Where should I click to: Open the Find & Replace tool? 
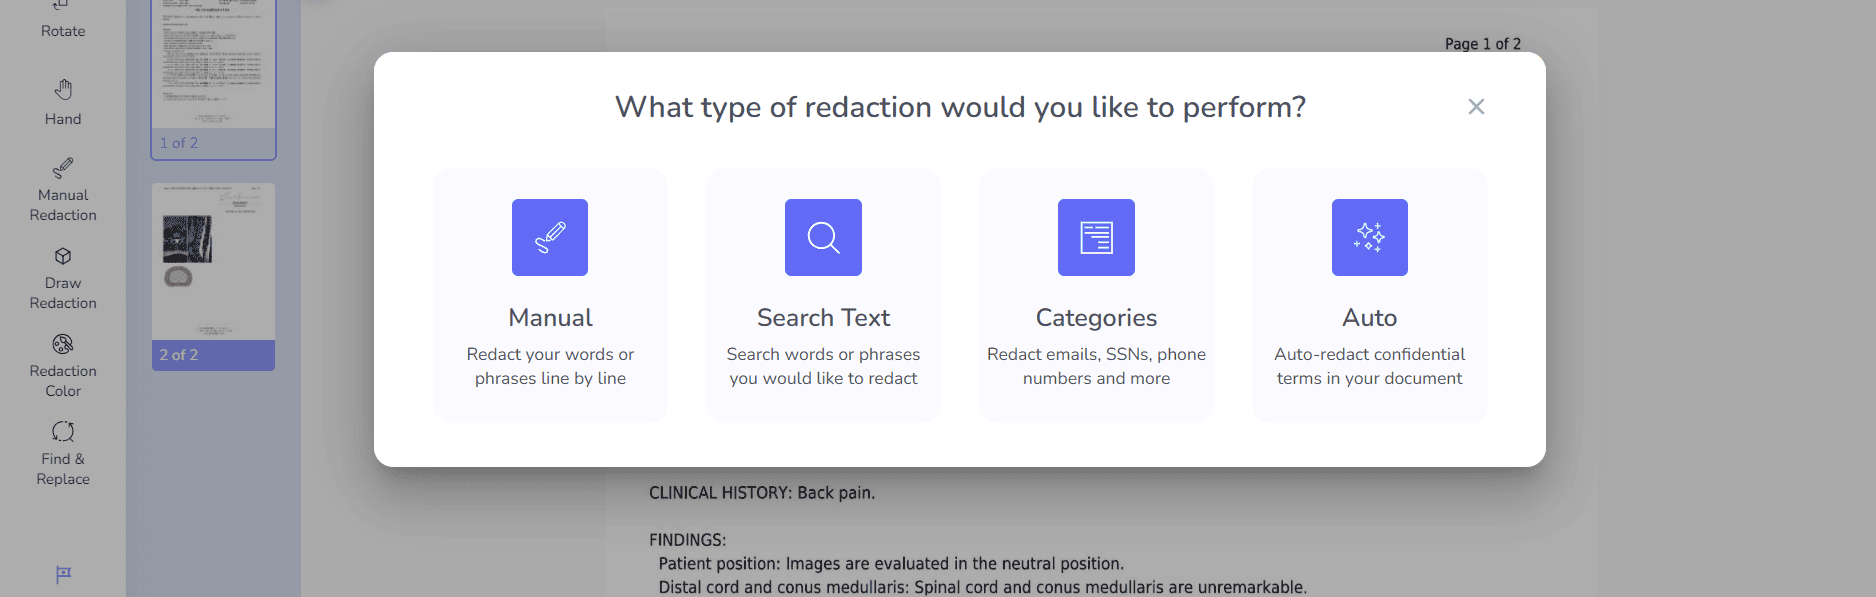(62, 453)
